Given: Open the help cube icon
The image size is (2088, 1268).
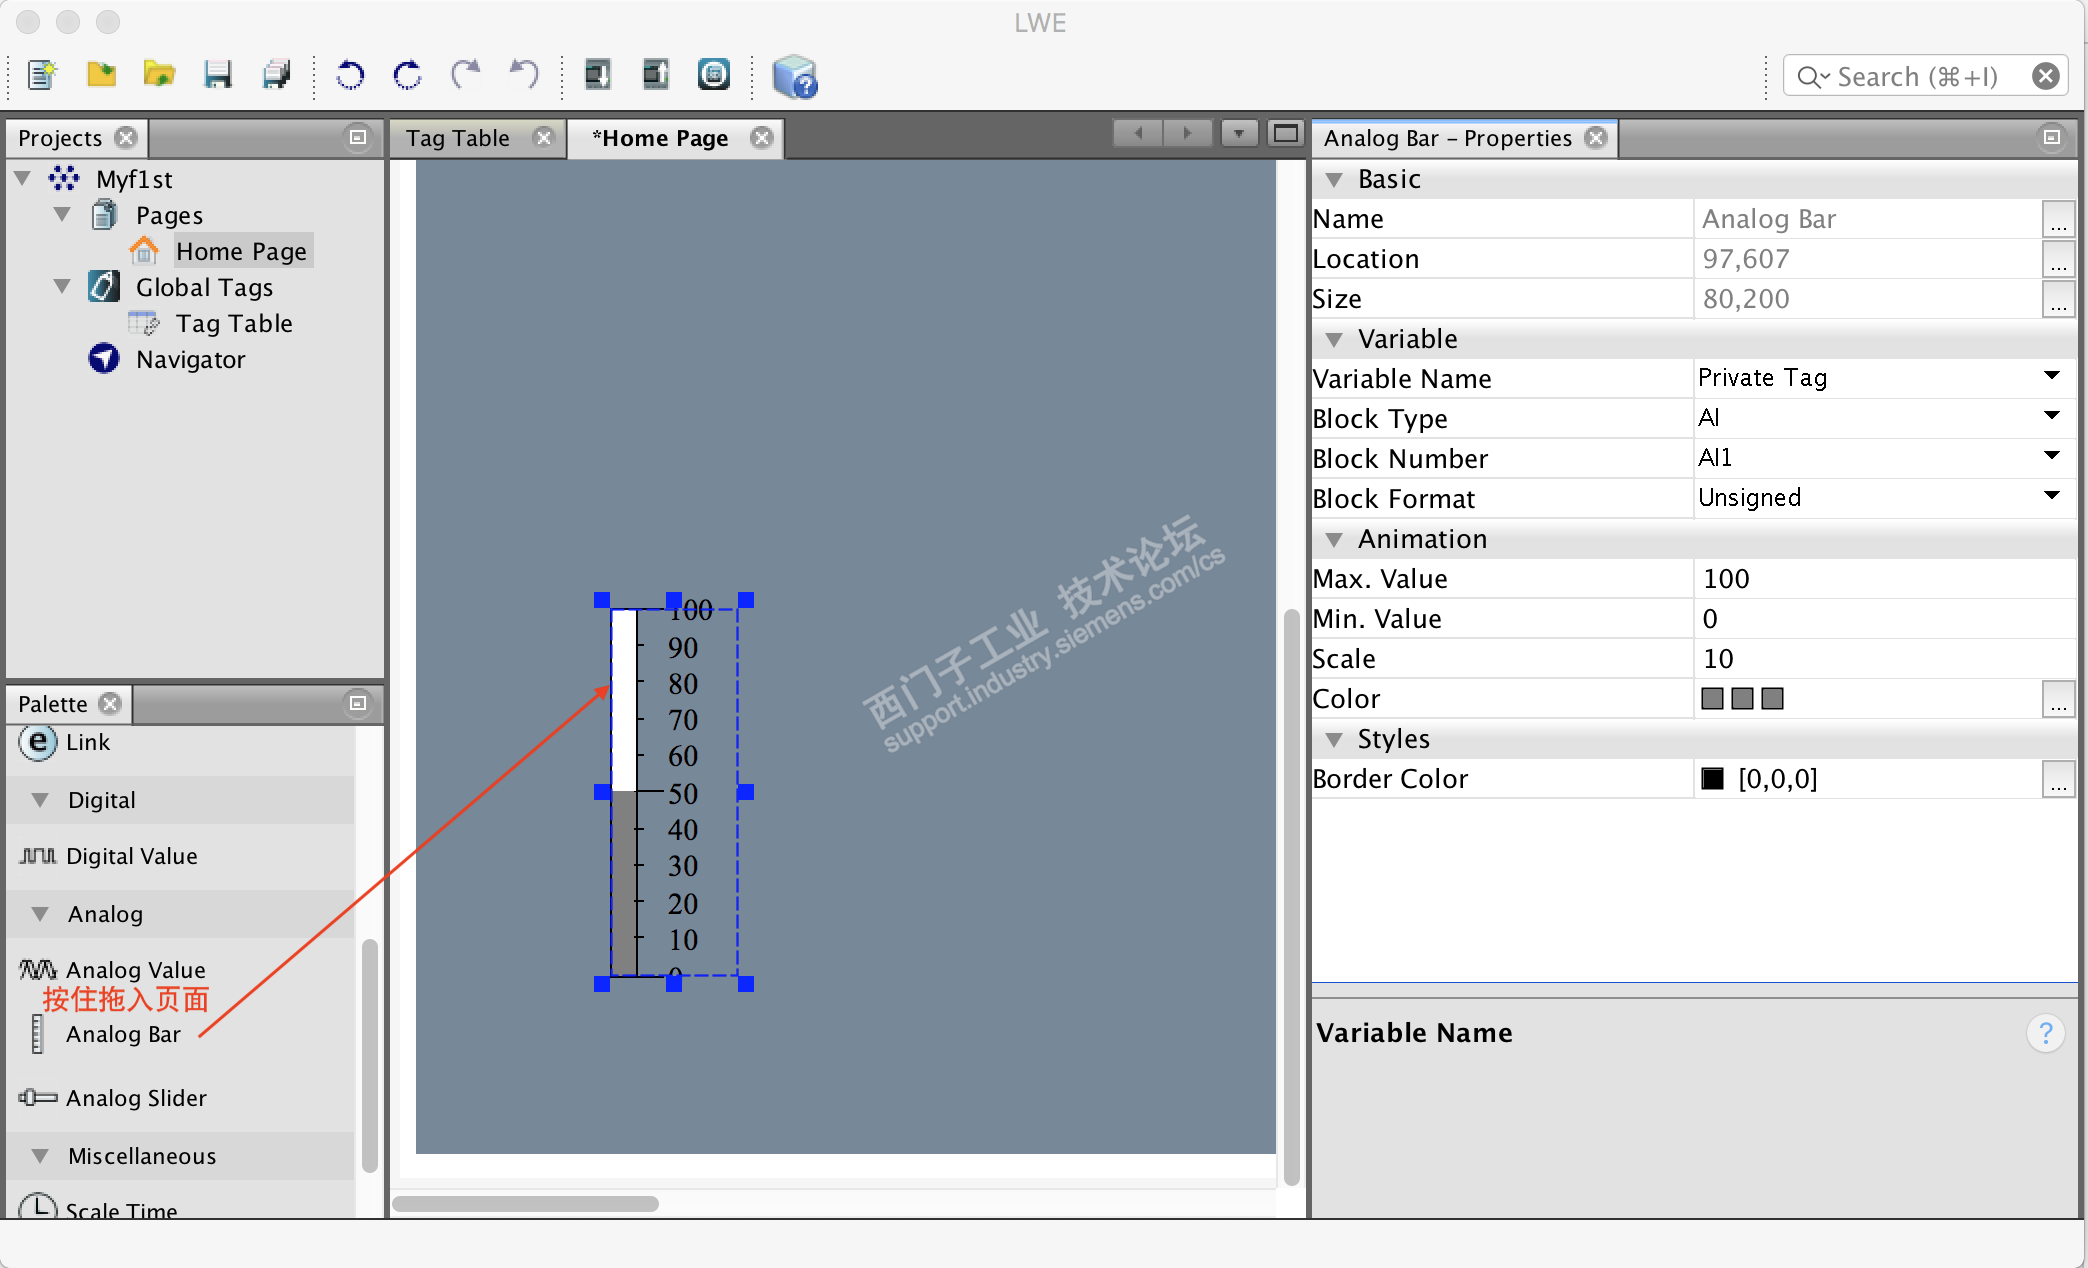Looking at the screenshot, I should coord(795,77).
